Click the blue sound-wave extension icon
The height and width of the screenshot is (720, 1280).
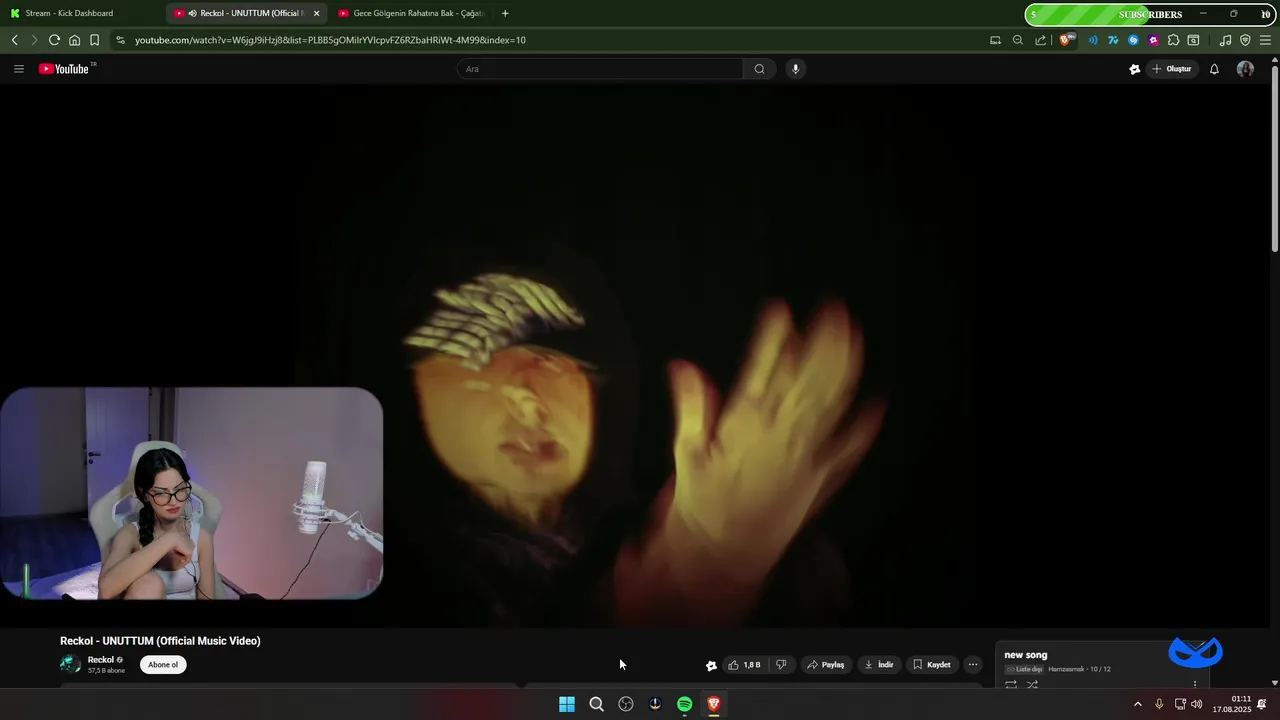click(x=1093, y=40)
